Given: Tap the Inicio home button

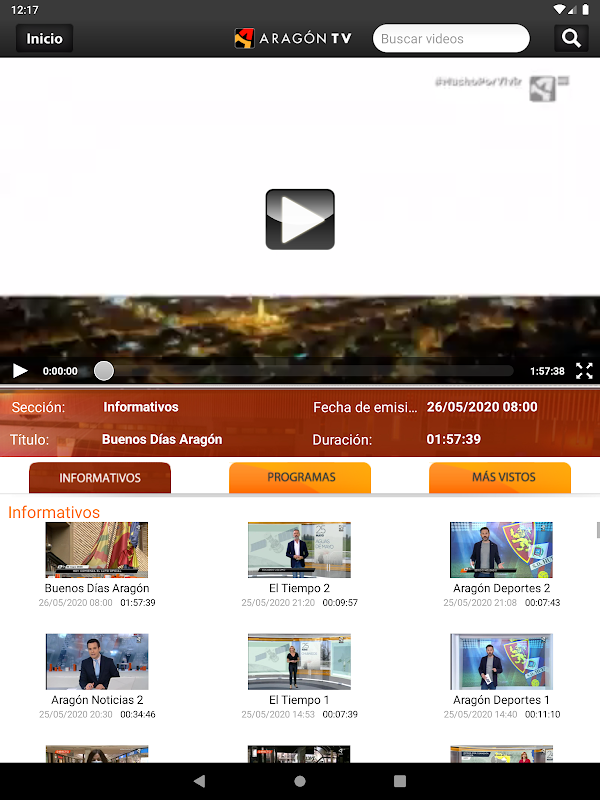Looking at the screenshot, I should click(x=44, y=38).
